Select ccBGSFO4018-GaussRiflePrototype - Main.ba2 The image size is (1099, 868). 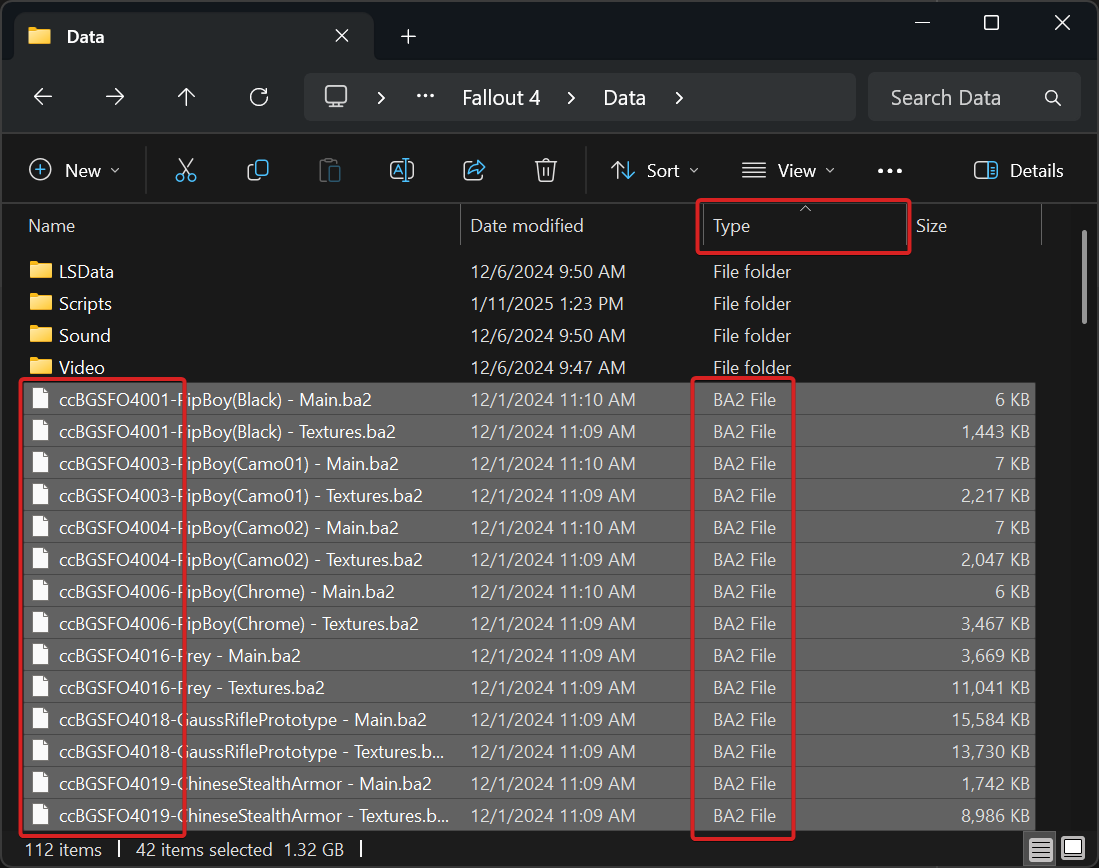[529, 719]
